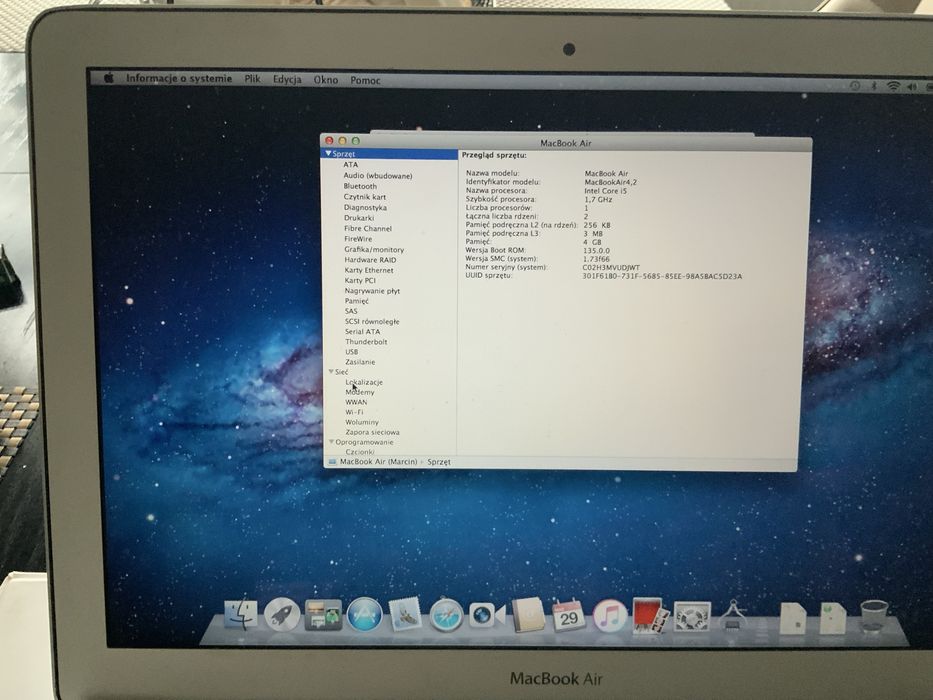Select Czytnik kart entry
This screenshot has width=933, height=700.
click(x=364, y=196)
